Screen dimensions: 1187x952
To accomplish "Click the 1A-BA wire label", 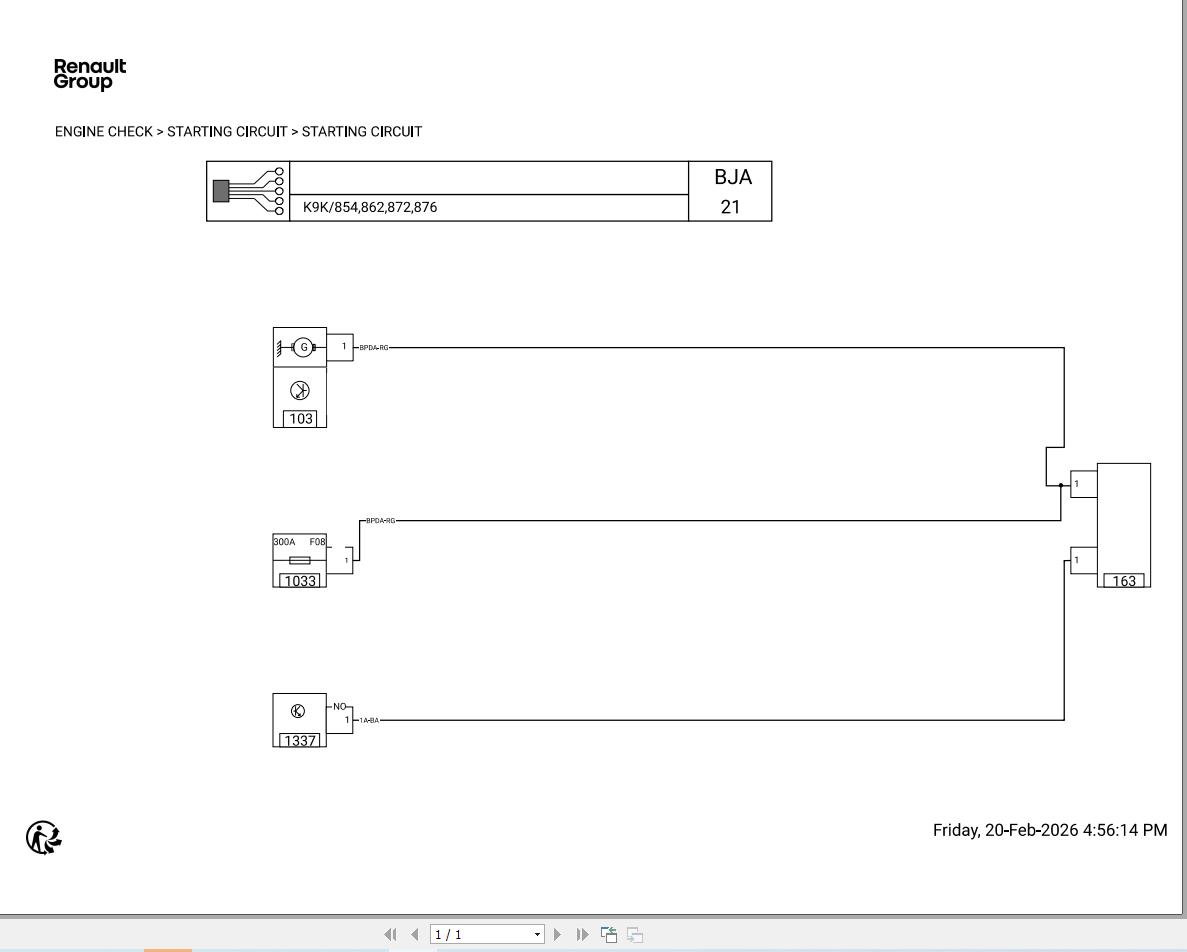I will point(369,720).
